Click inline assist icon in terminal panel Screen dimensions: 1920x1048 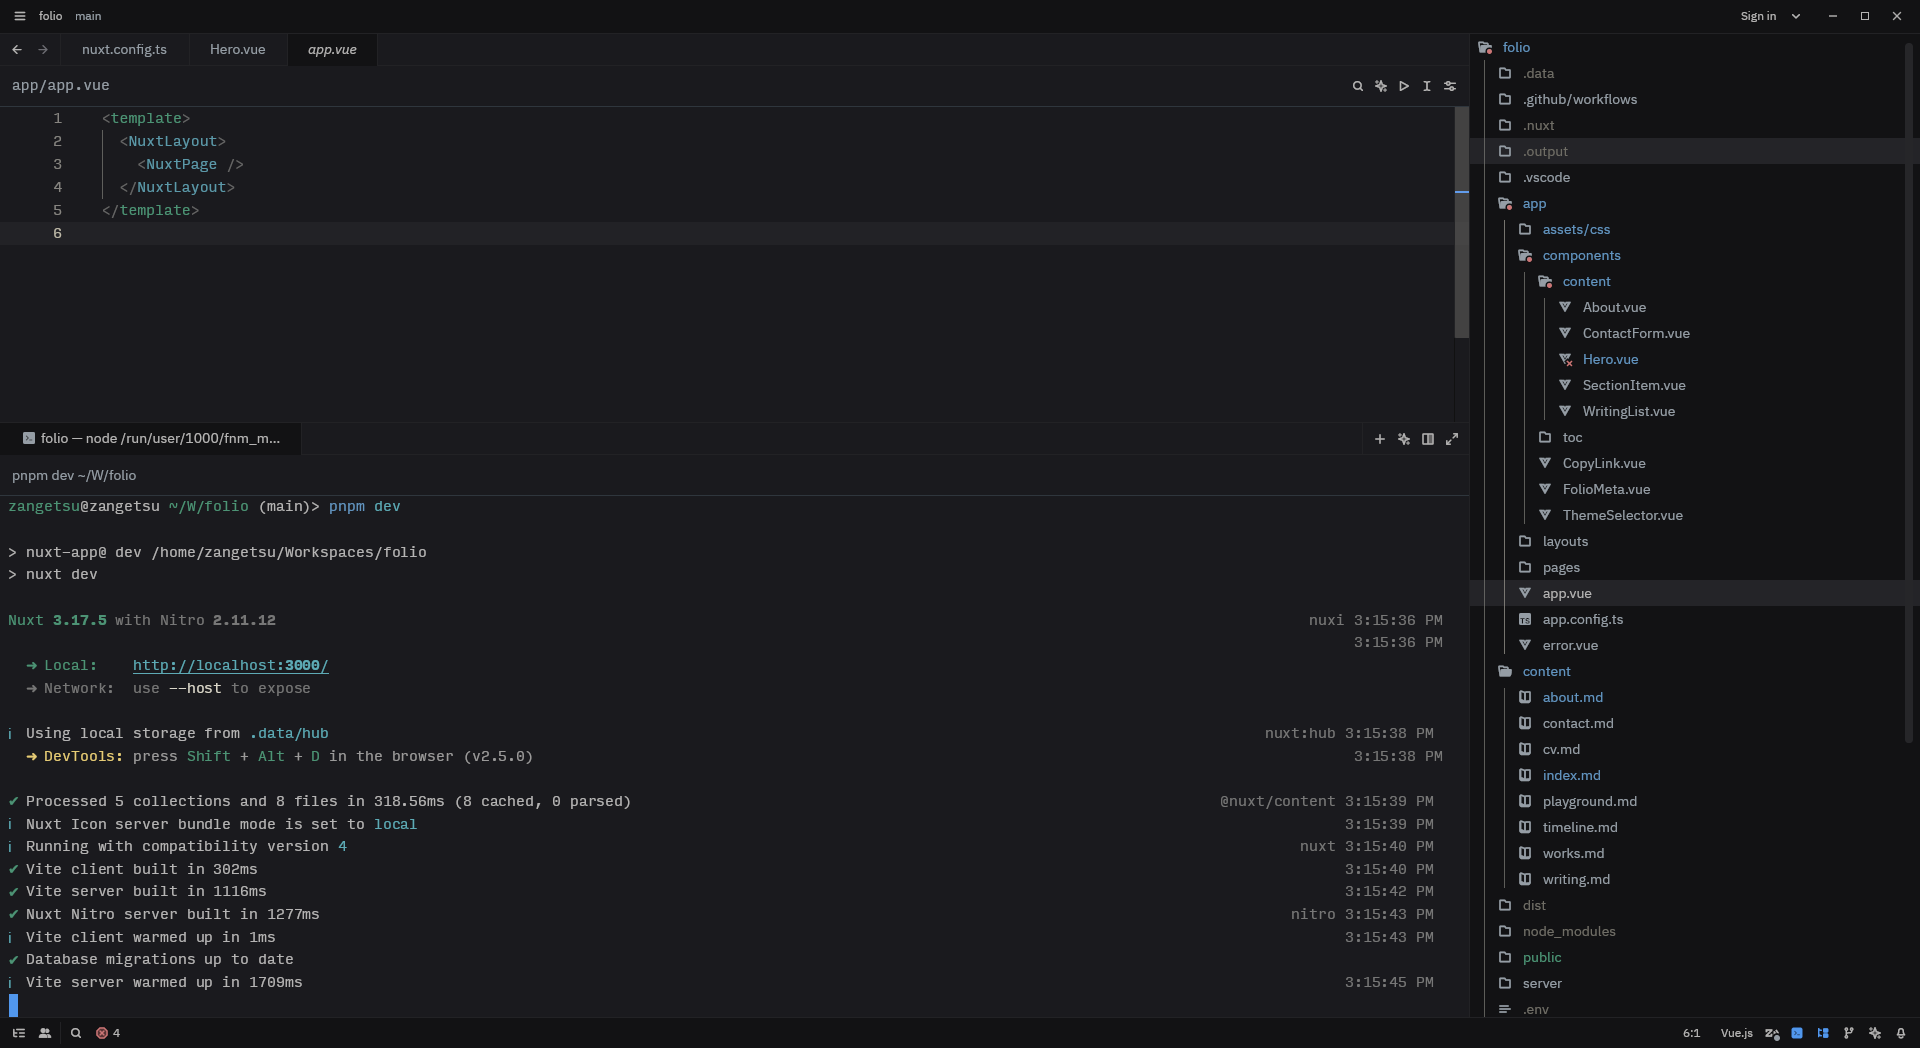click(1404, 439)
